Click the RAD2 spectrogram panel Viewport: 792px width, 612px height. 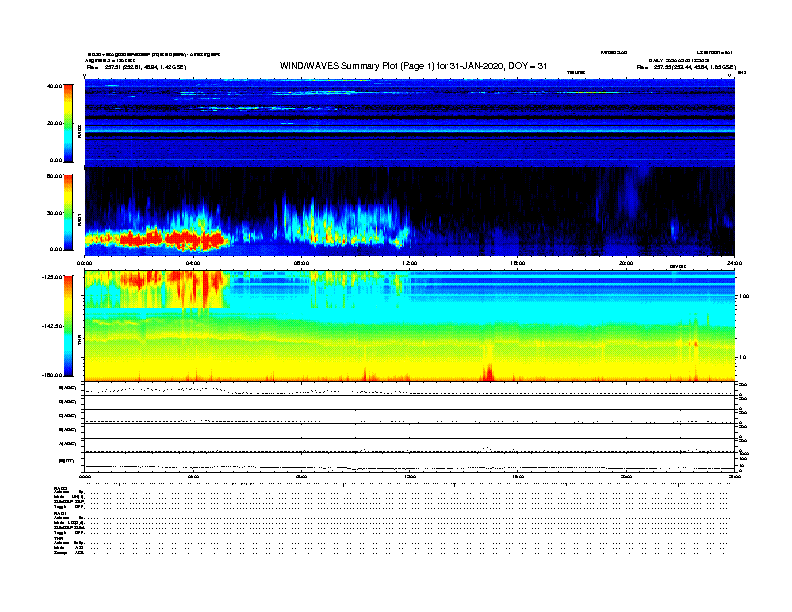pos(410,123)
